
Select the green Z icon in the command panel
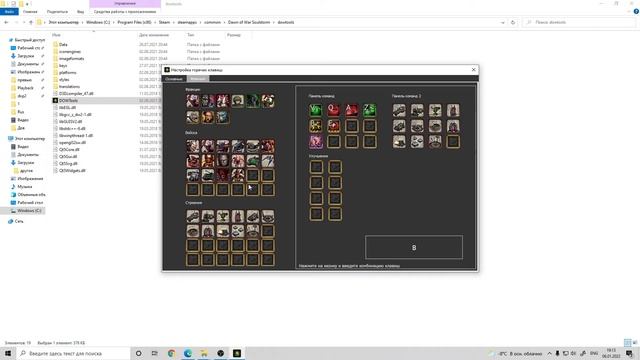[369, 110]
